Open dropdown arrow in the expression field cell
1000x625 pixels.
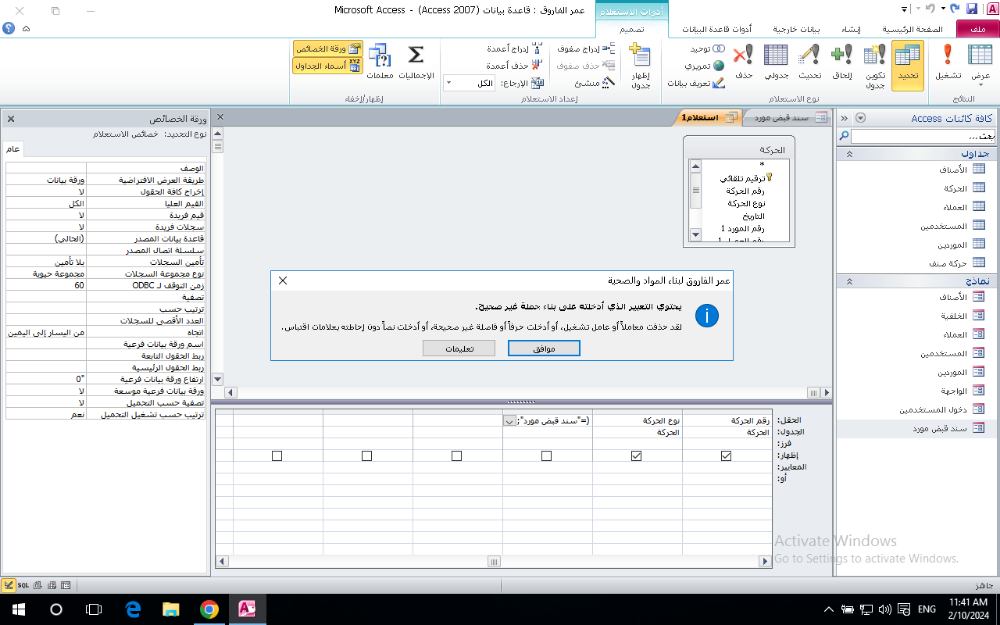[510, 421]
